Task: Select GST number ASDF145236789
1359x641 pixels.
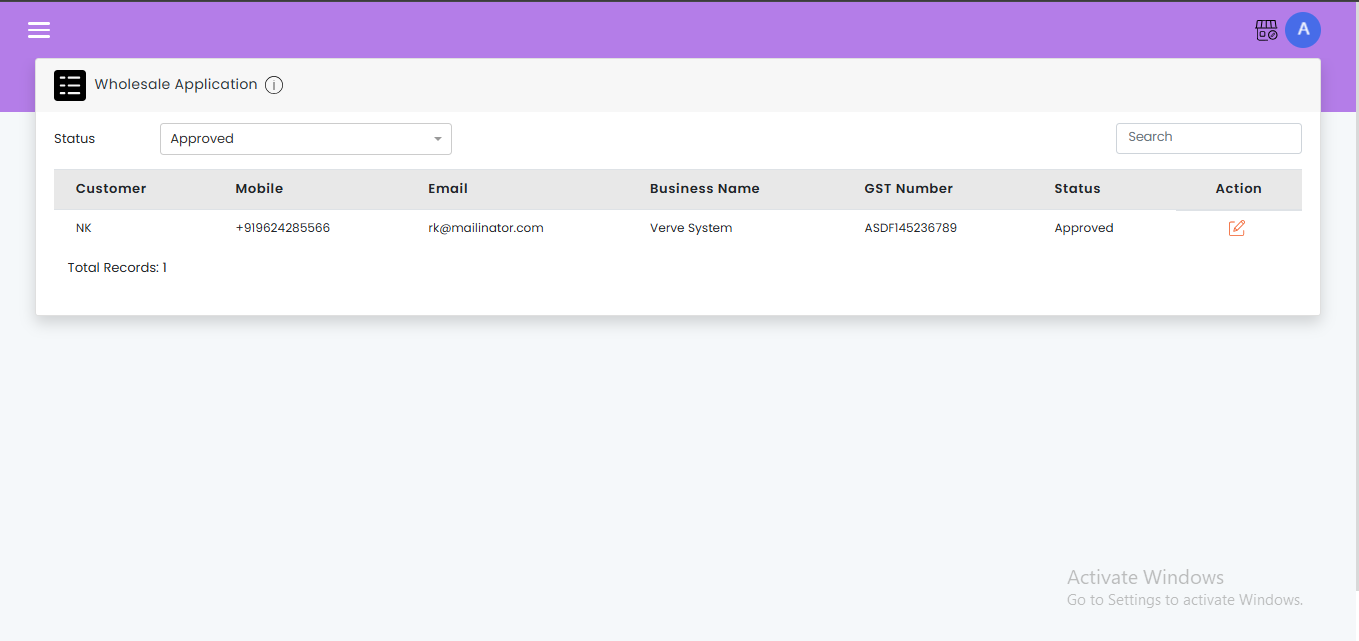Action: pyautogui.click(x=911, y=228)
